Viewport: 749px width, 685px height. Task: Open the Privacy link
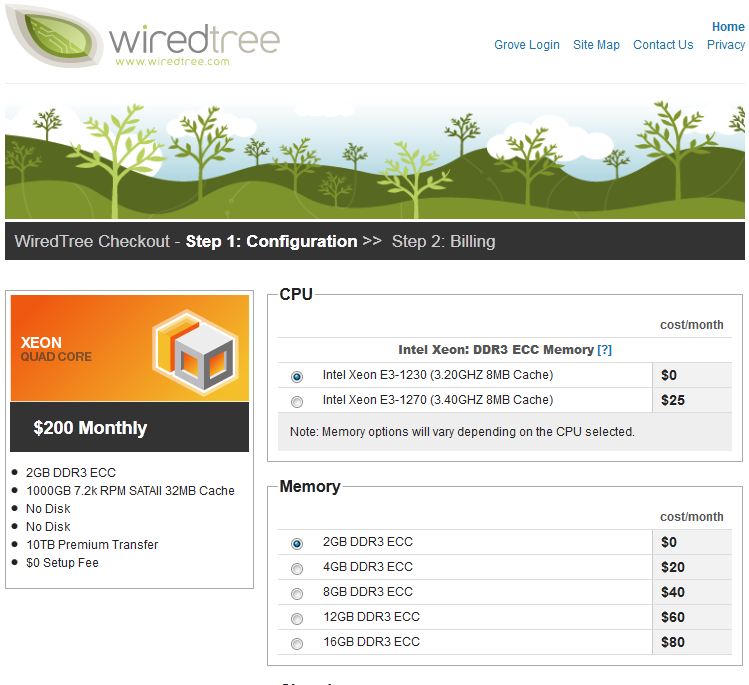tap(726, 45)
